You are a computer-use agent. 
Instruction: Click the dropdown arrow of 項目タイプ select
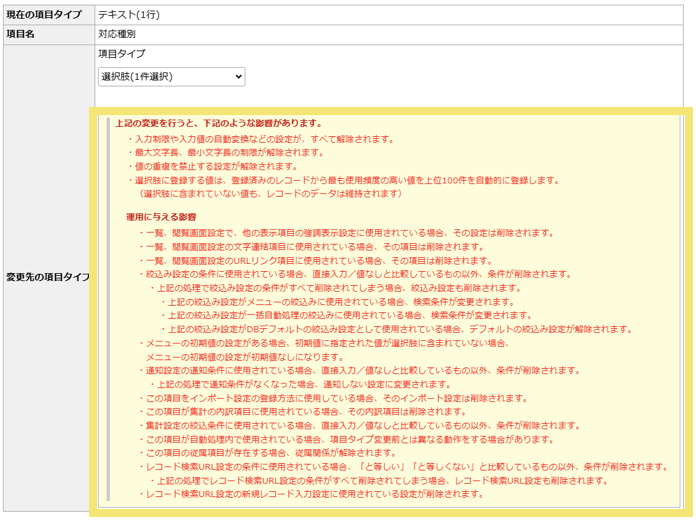tap(237, 77)
